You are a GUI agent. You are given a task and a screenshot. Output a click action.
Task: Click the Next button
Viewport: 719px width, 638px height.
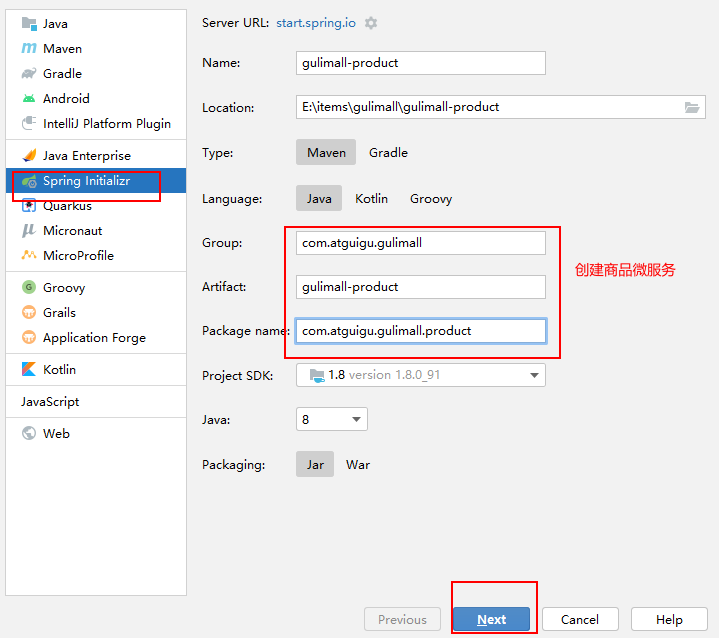click(x=491, y=619)
